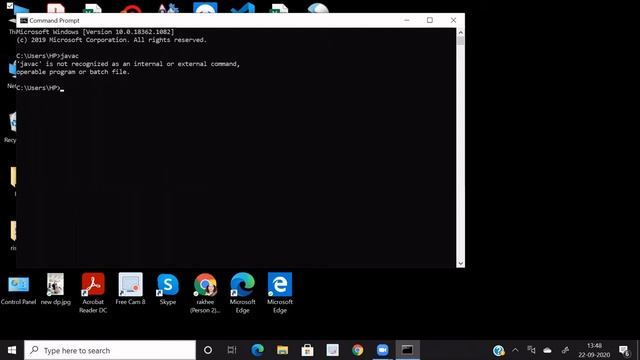Viewport: 640px width, 360px height.
Task: Select Command Prompt taskbar button
Action: 407,350
